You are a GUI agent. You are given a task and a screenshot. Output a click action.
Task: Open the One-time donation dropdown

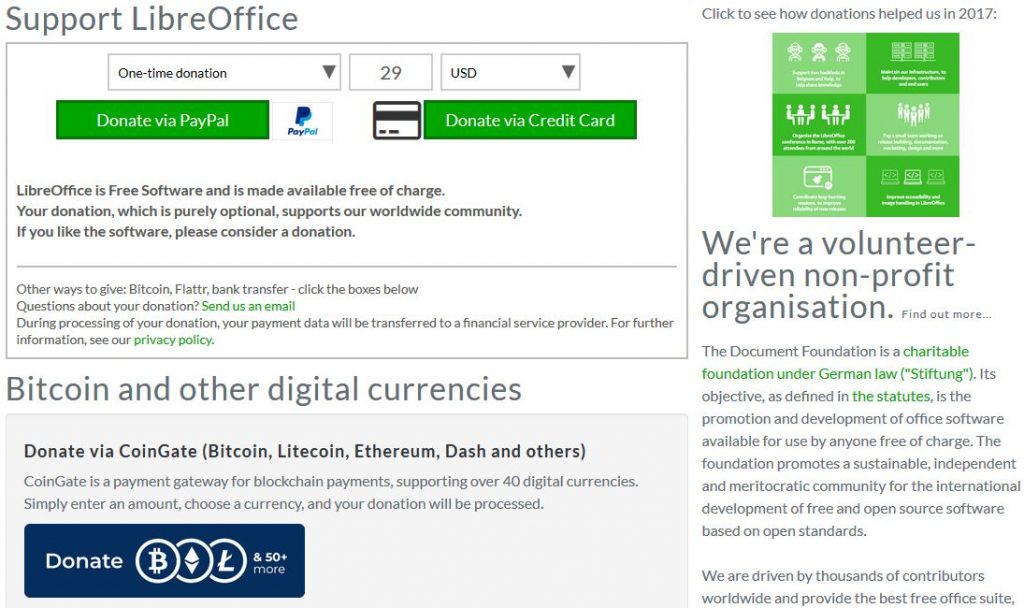pyautogui.click(x=224, y=72)
